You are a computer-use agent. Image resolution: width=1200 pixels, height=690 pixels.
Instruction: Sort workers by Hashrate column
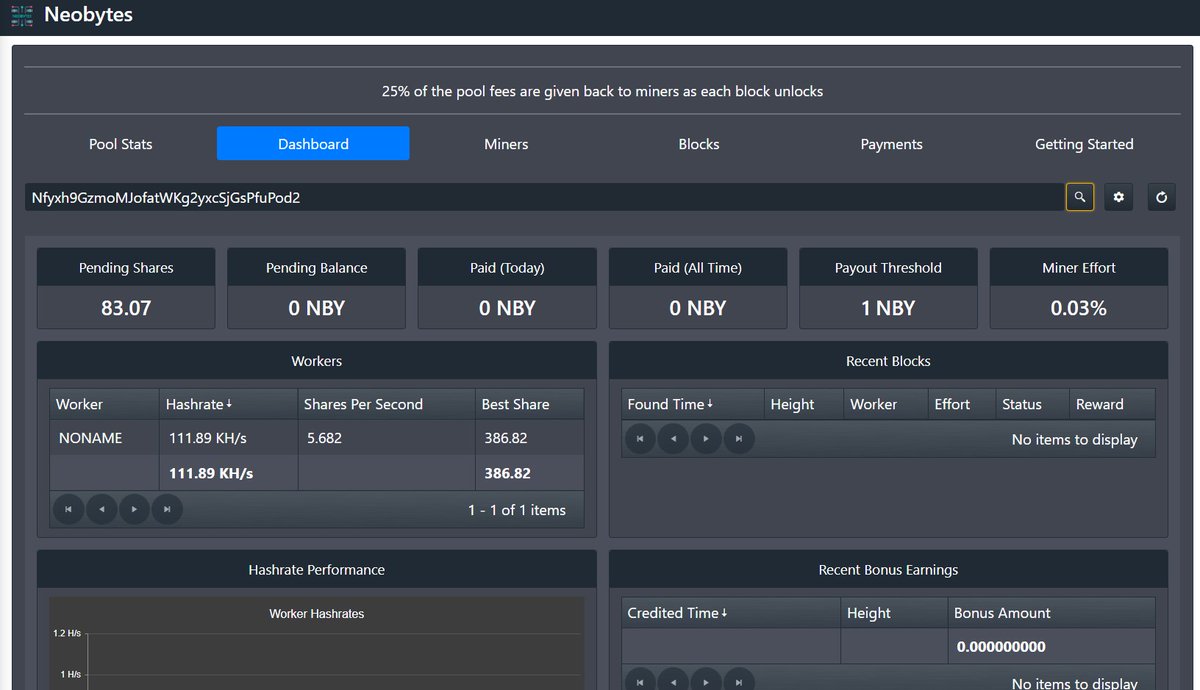click(228, 404)
